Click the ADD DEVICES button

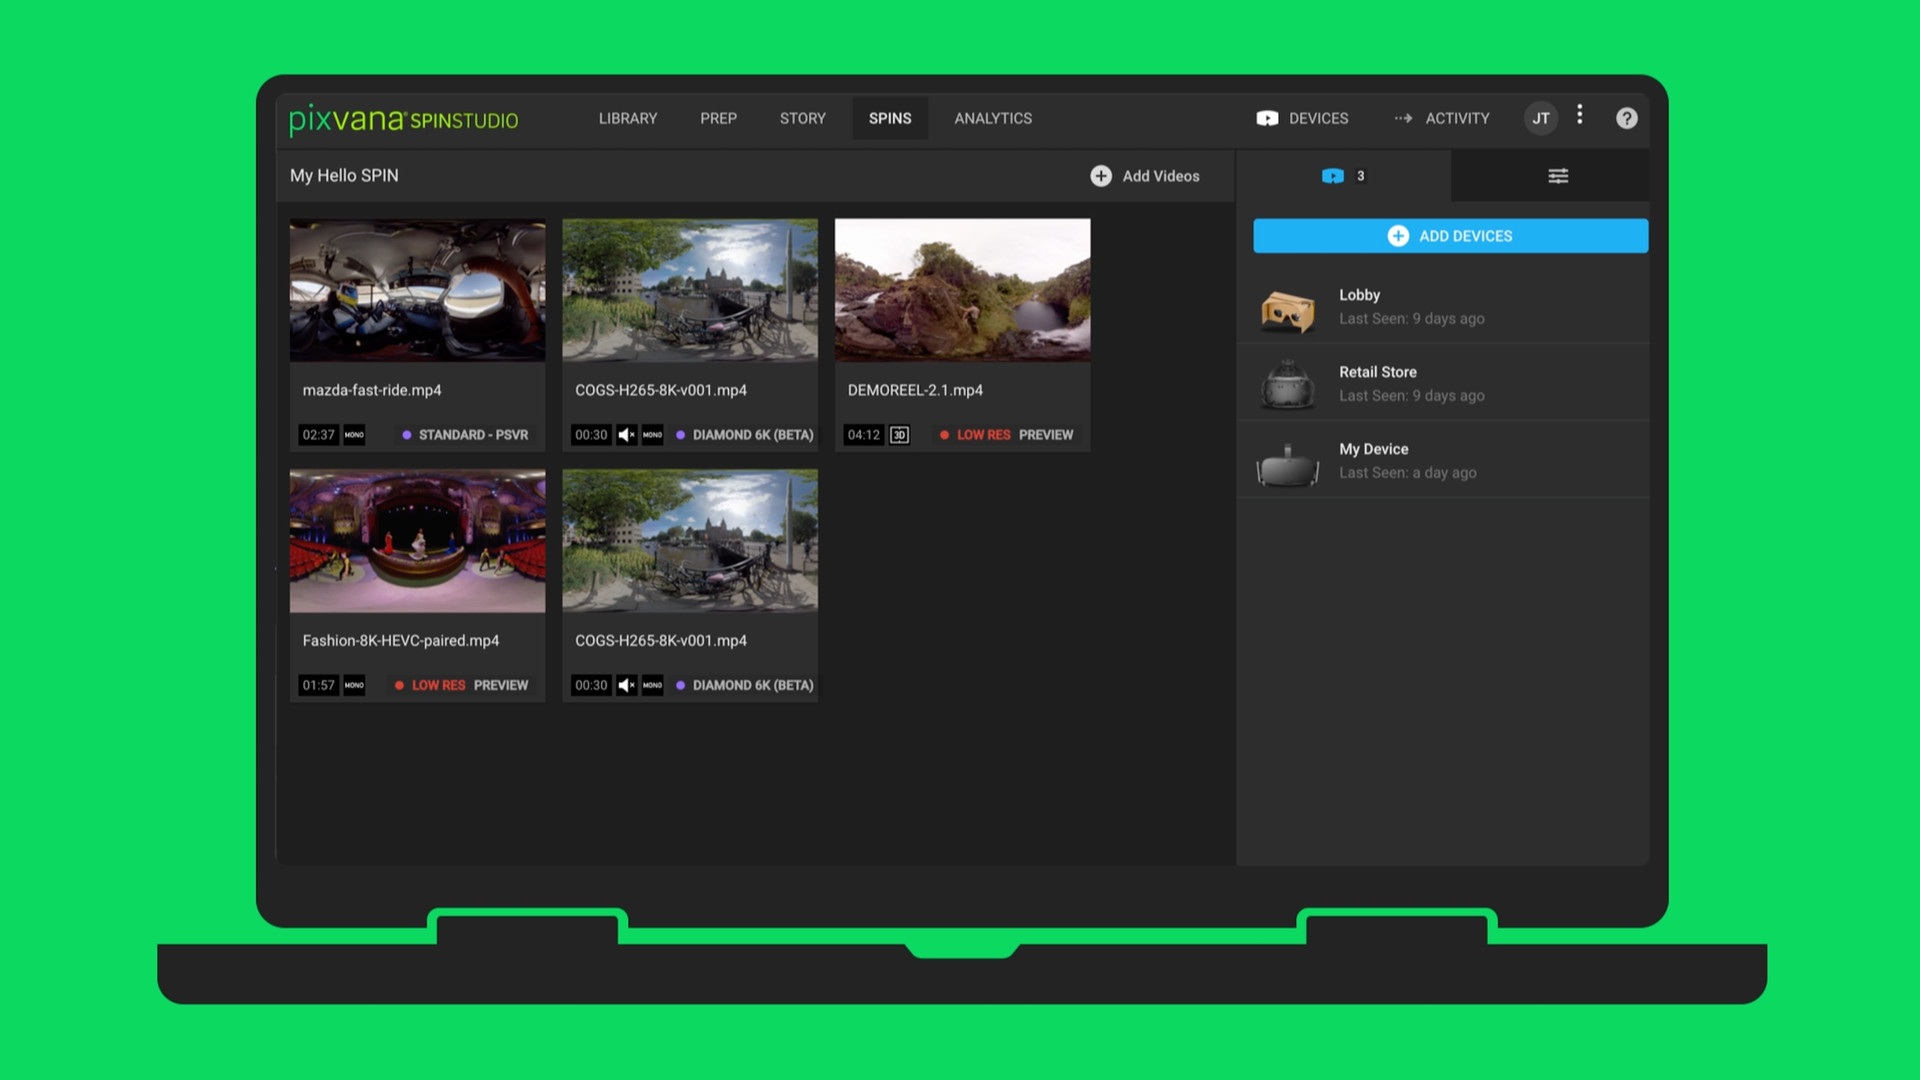(x=1450, y=236)
